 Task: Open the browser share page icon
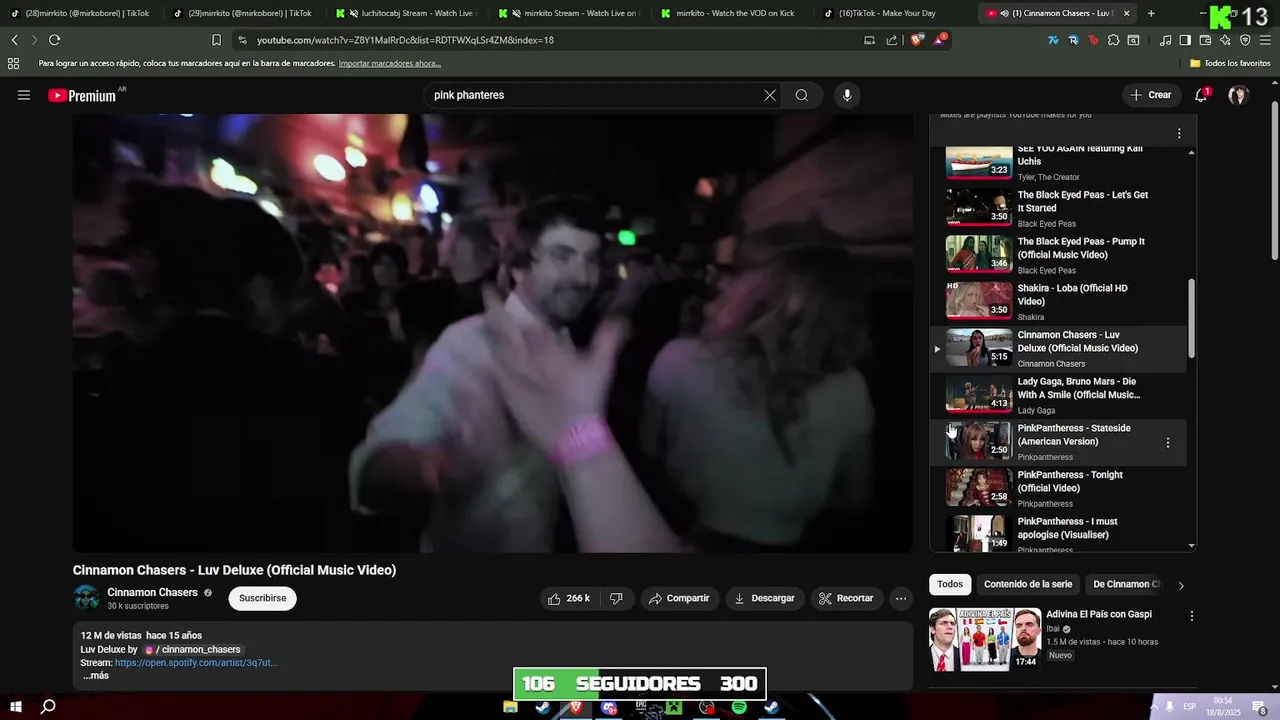[x=892, y=40]
